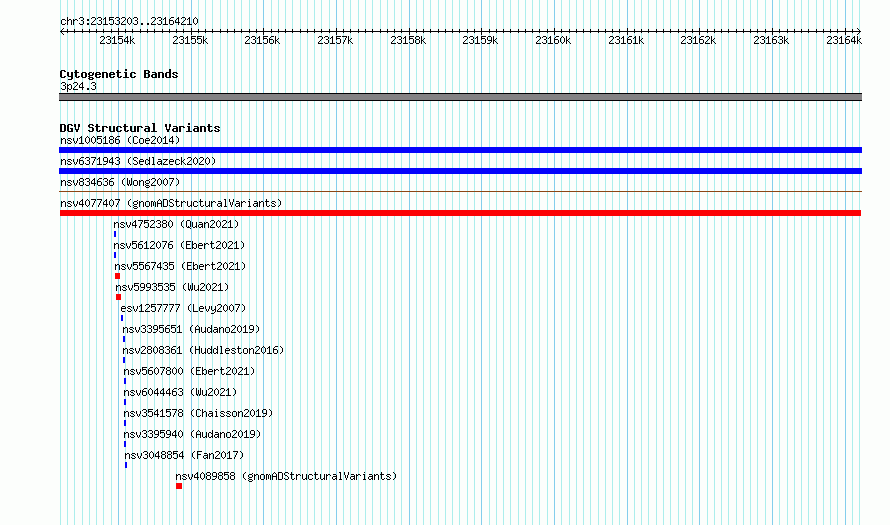Select the blue bar for nsv1005186

click(x=460, y=150)
